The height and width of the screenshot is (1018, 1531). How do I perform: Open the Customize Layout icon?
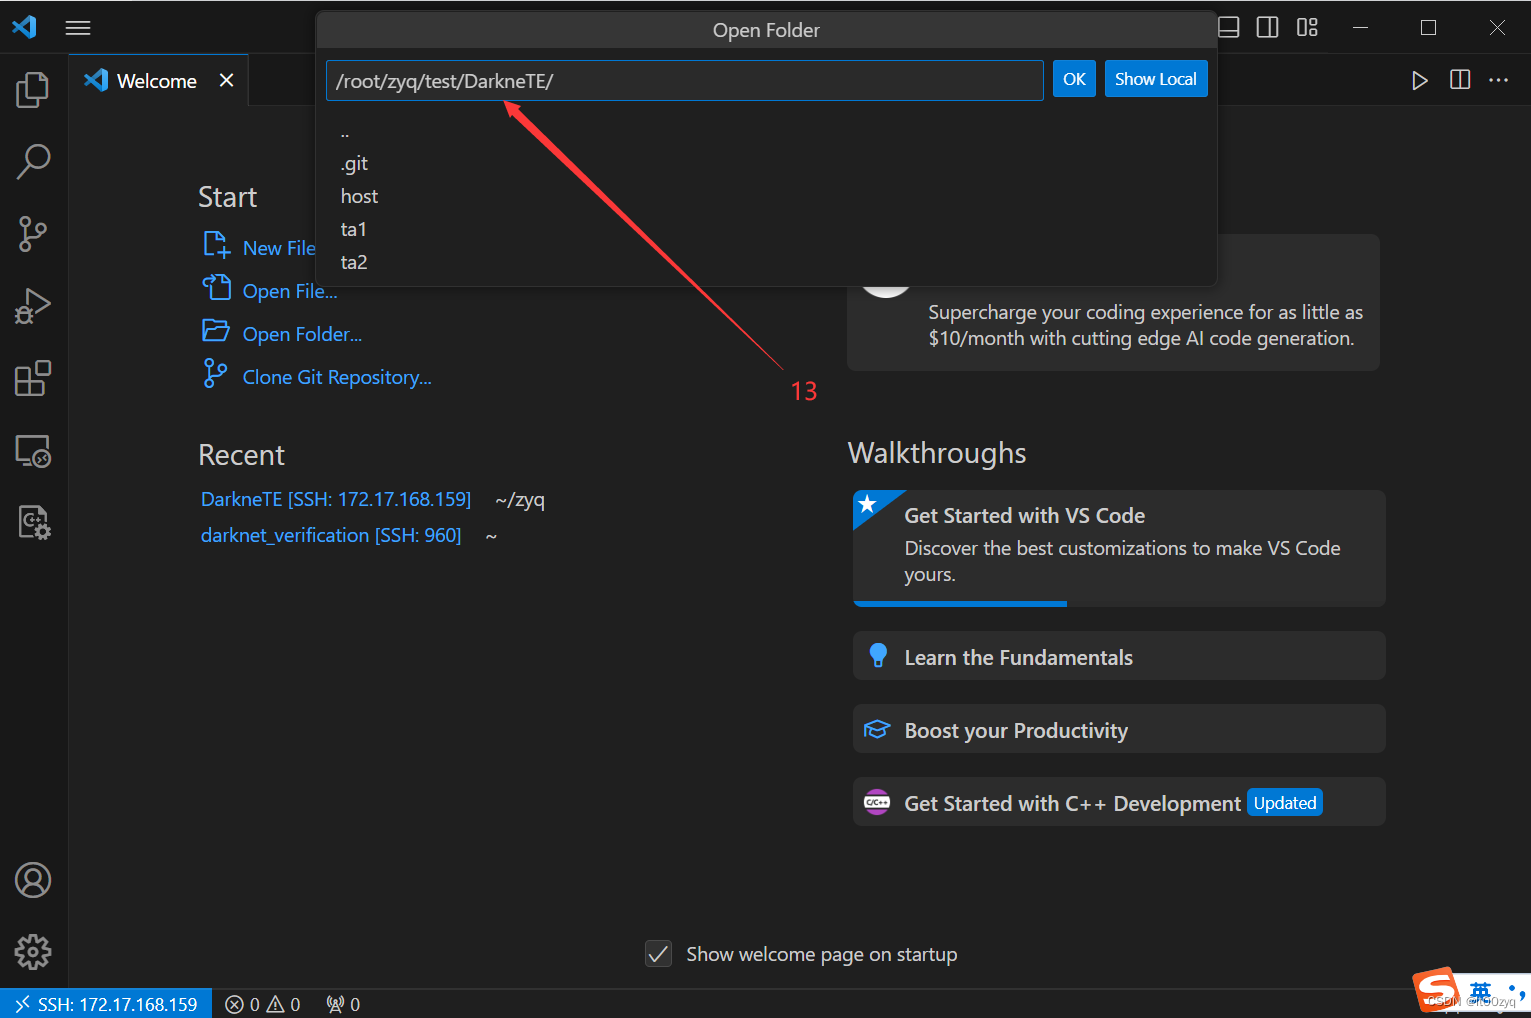1307,27
